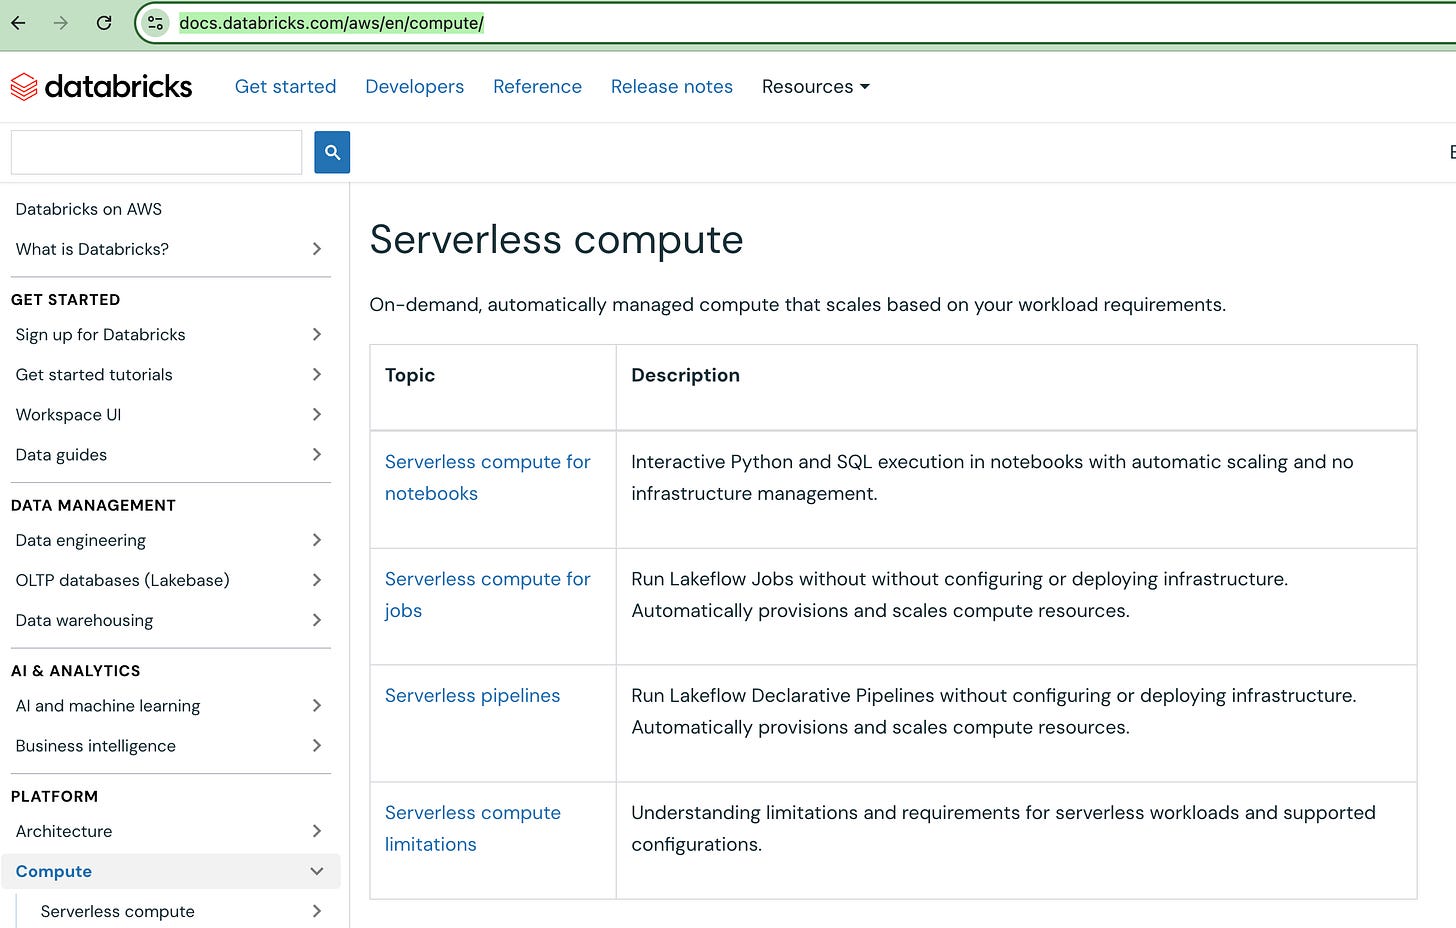Expand the Workspace UI chevron

coord(316,414)
